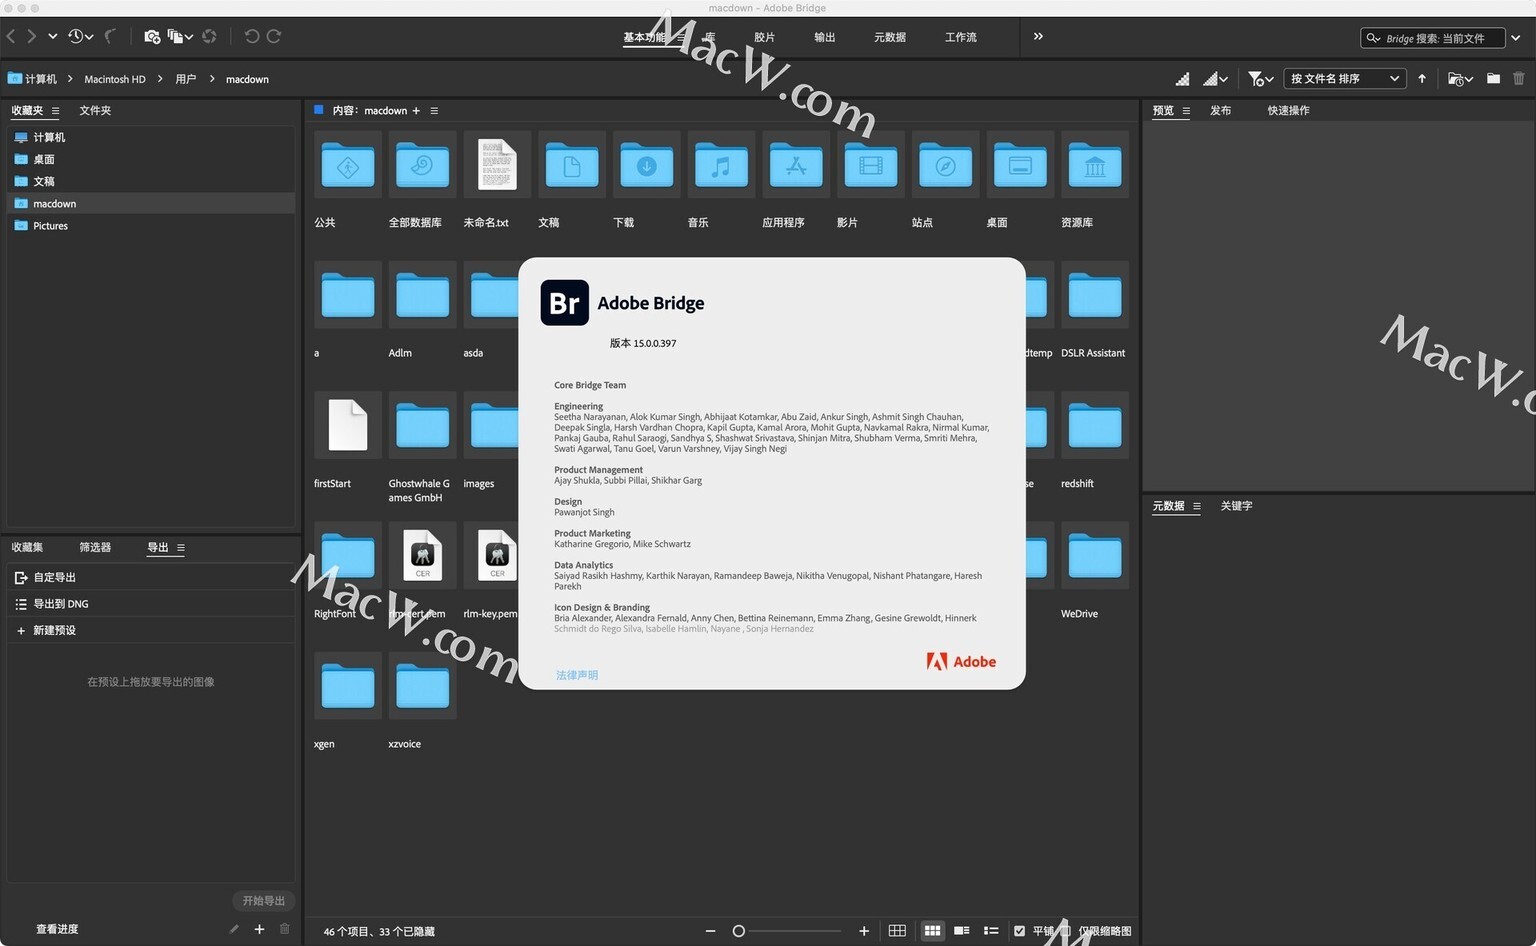Click 新建预设 in export panel
The height and width of the screenshot is (946, 1536).
pyautogui.click(x=54, y=630)
